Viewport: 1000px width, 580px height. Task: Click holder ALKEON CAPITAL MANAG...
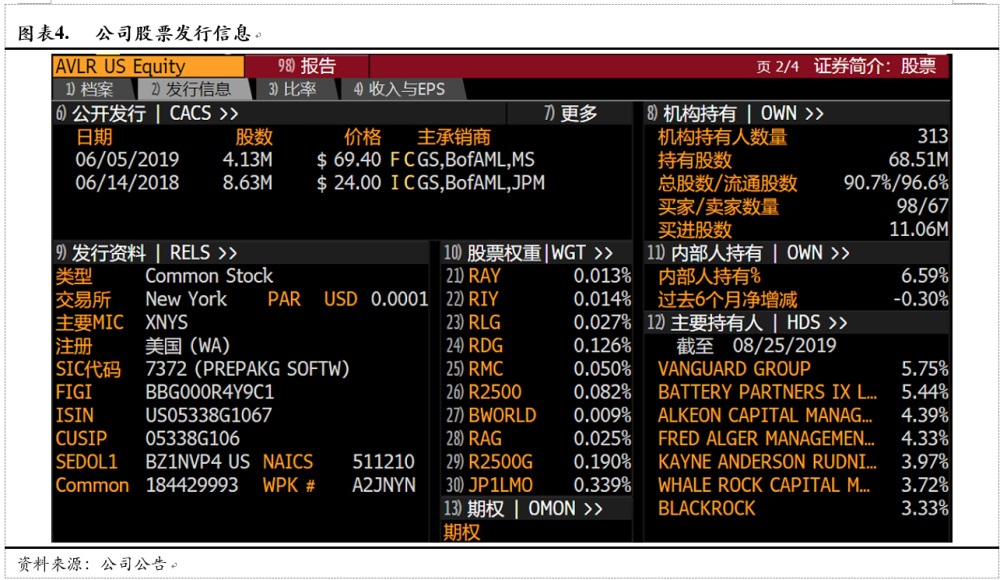point(765,415)
